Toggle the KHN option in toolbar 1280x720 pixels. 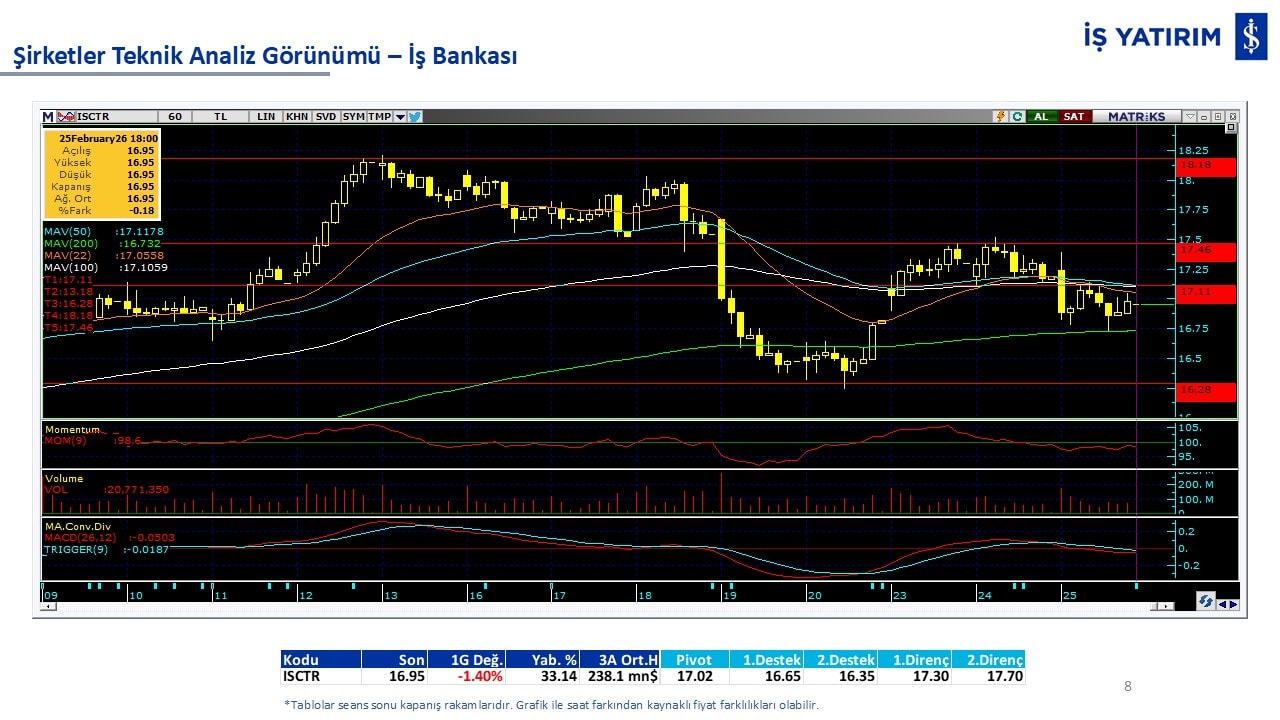point(297,117)
